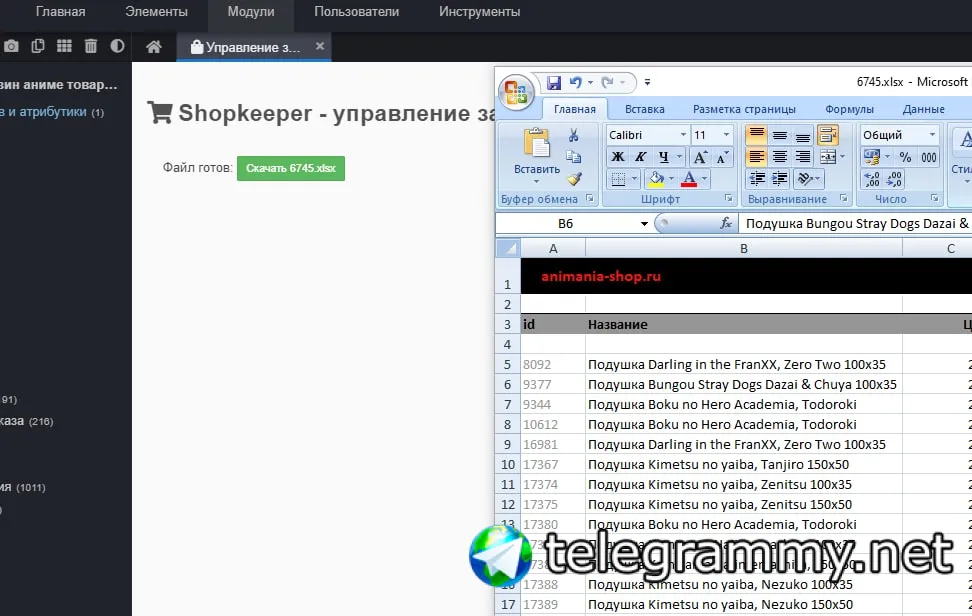The height and width of the screenshot is (616, 972).
Task: Apply cell borders with the border icon
Action: (x=618, y=179)
